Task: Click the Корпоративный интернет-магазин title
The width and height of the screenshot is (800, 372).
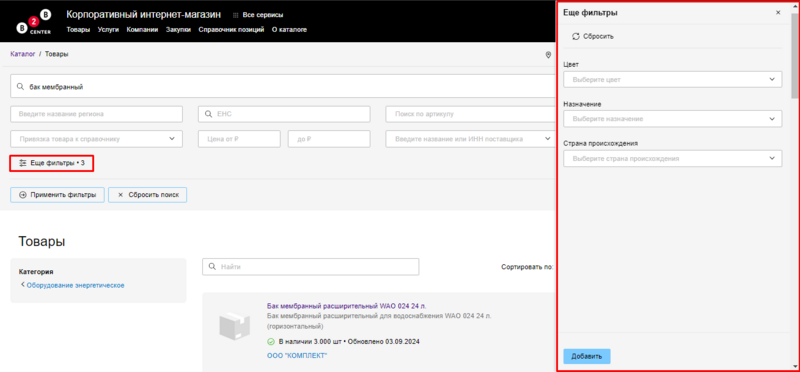Action: pyautogui.click(x=144, y=14)
